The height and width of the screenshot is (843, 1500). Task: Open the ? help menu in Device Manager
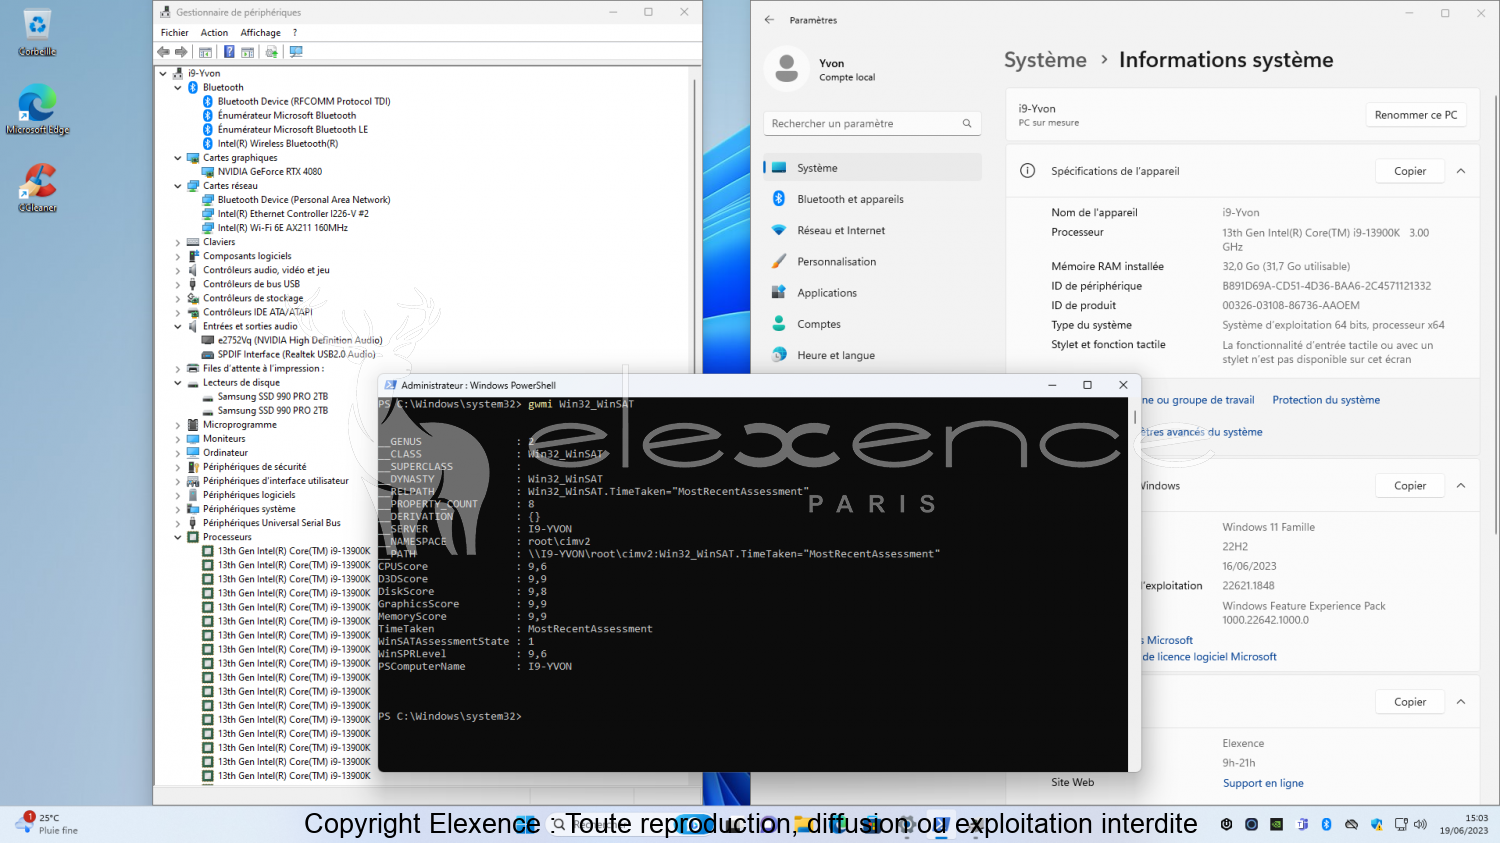tap(295, 33)
